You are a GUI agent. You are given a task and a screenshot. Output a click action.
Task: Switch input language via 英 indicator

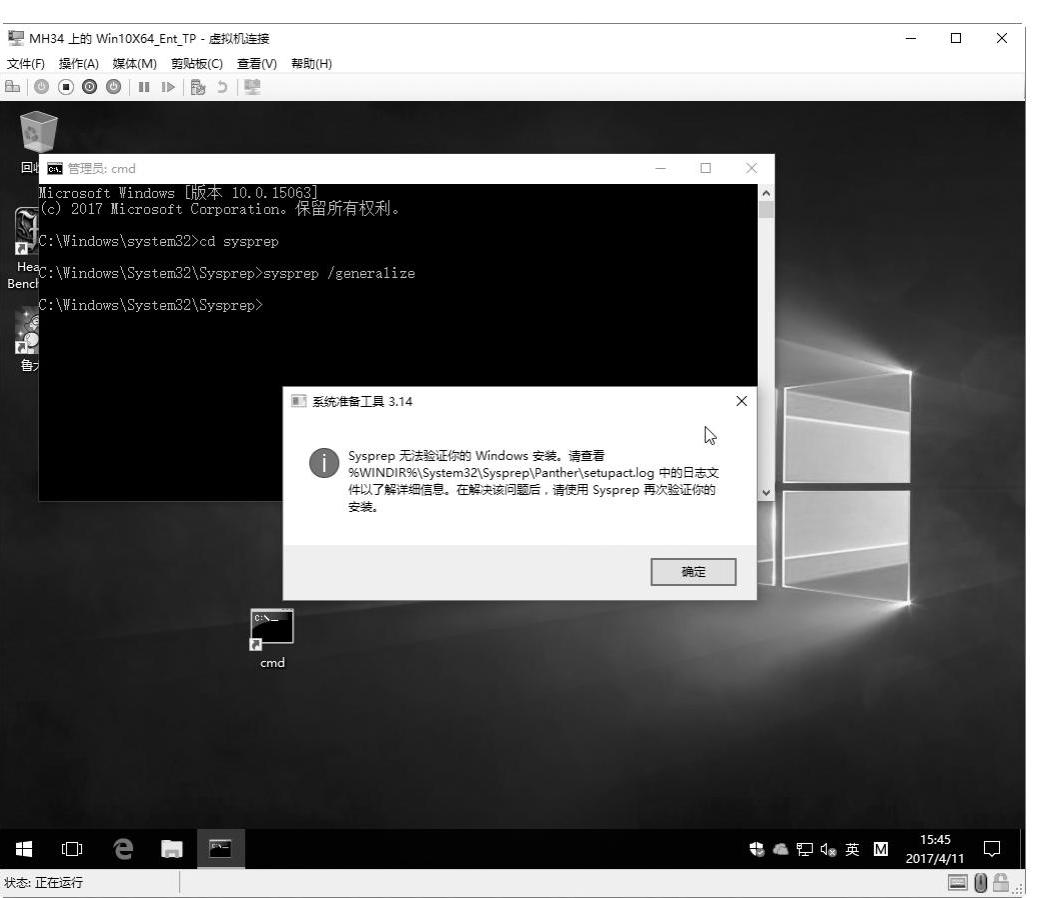click(x=852, y=849)
